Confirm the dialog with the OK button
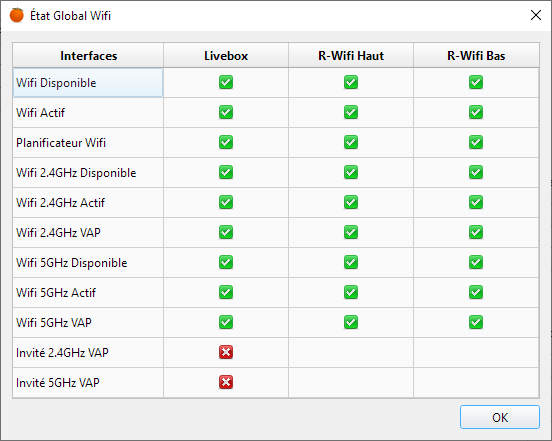The width and height of the screenshot is (552, 441). 500,417
